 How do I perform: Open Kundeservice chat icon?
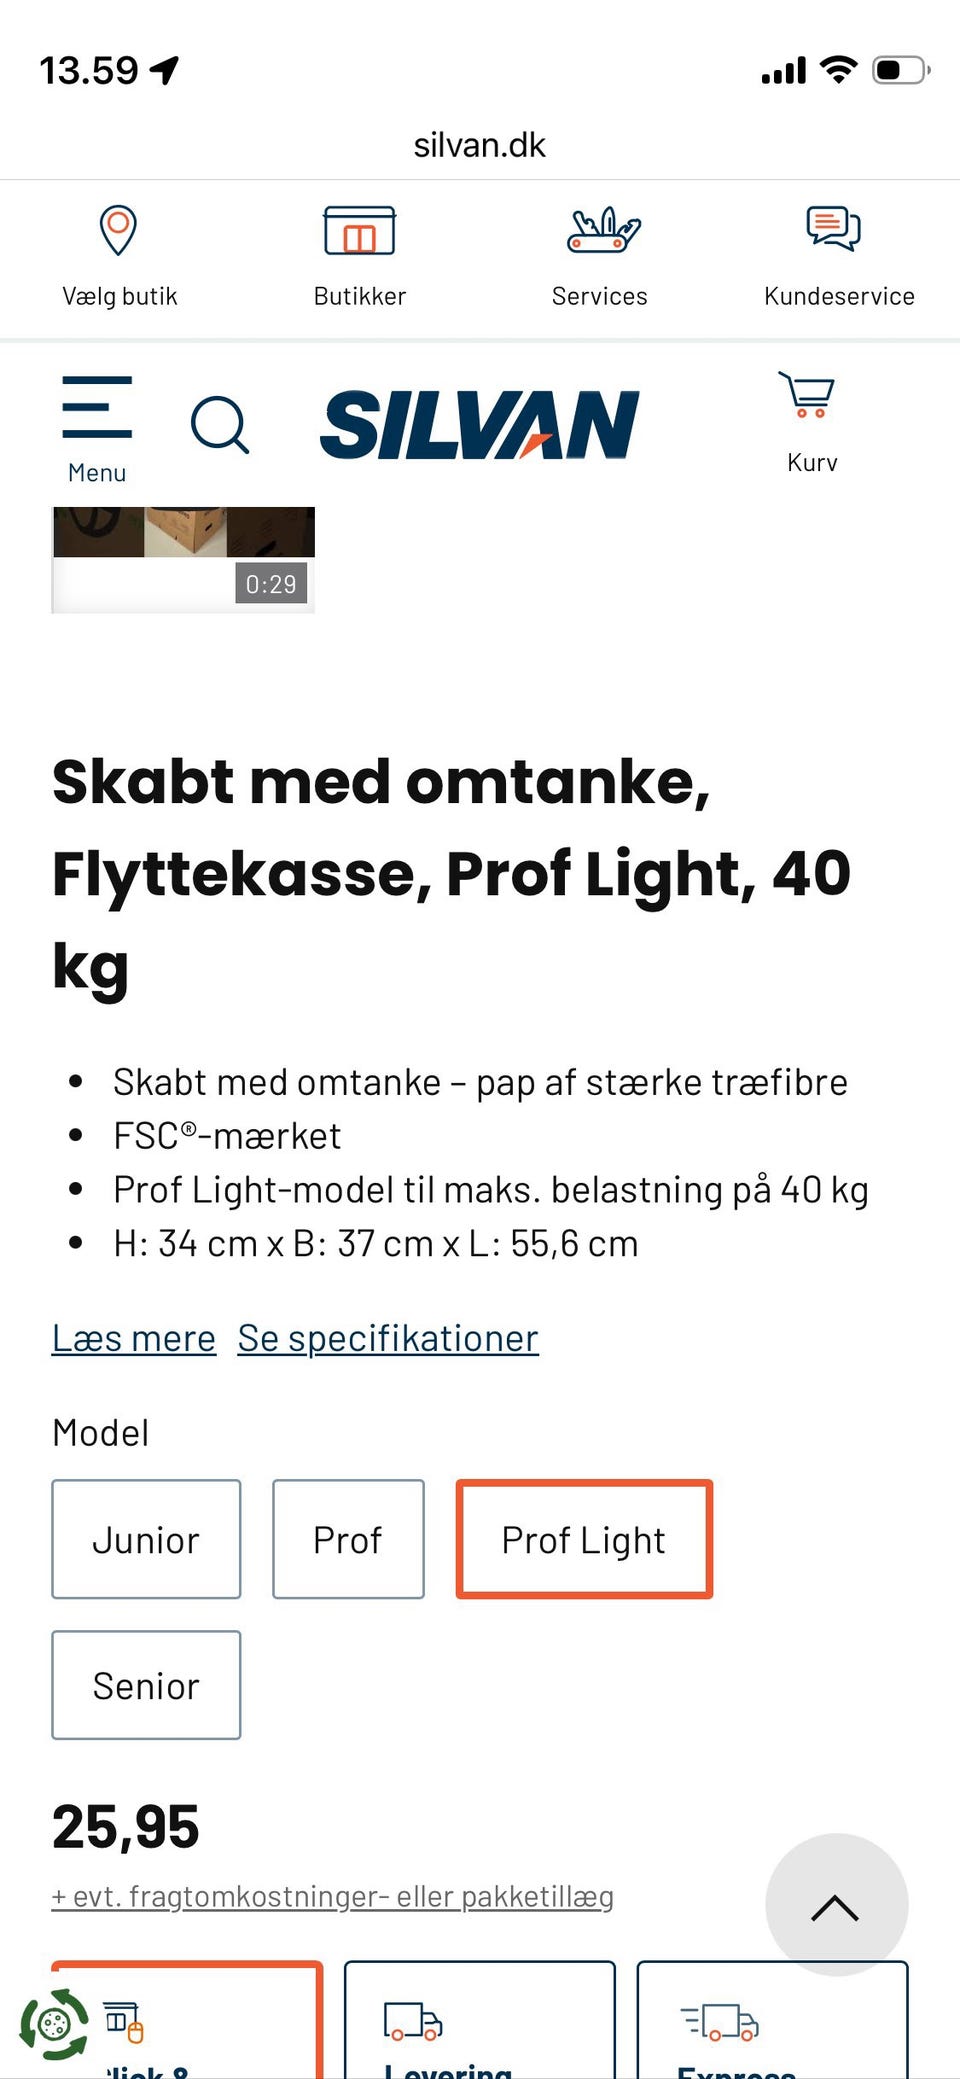pos(833,229)
